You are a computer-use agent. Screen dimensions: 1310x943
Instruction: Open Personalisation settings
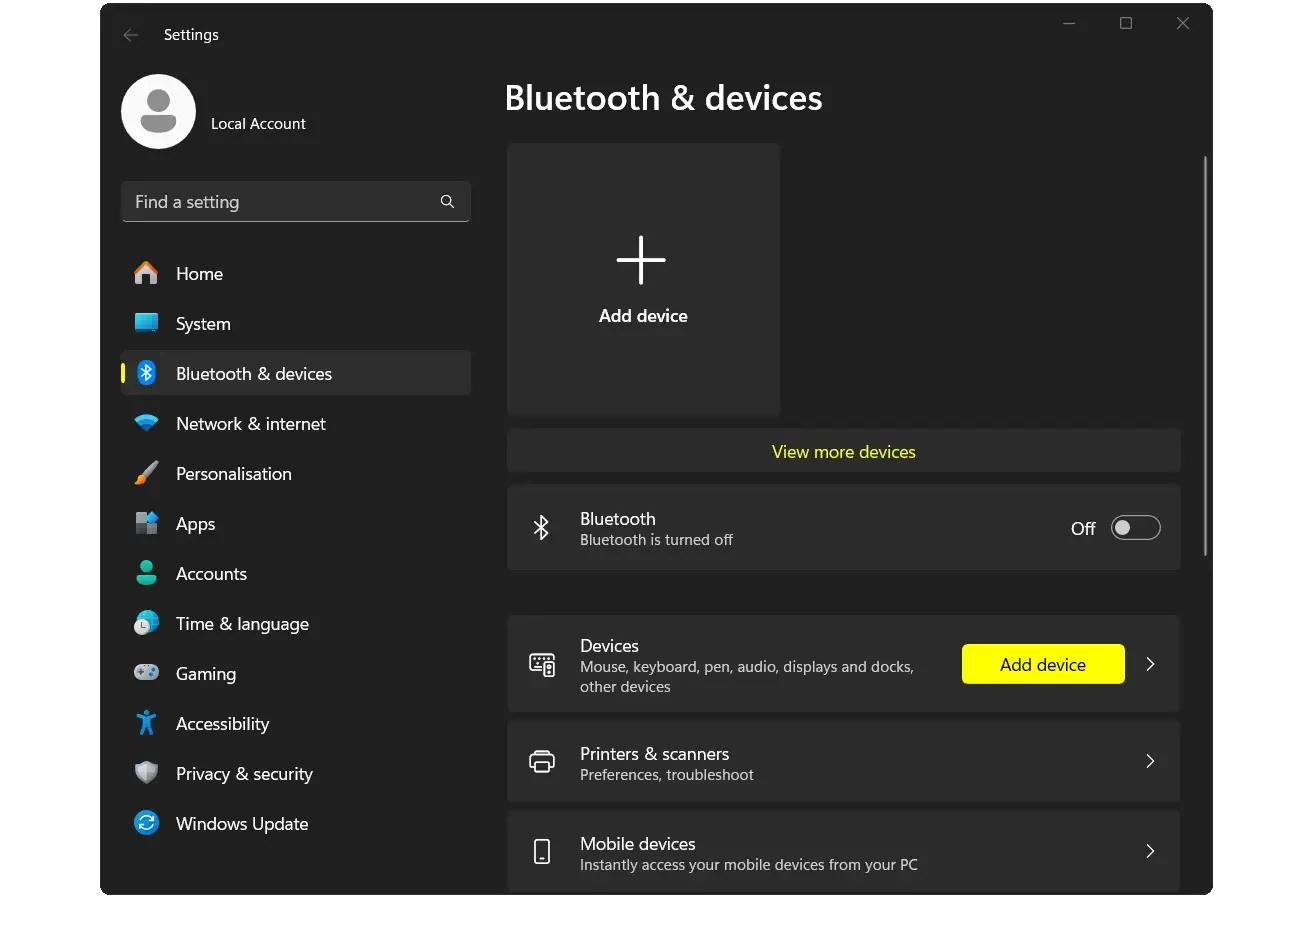point(296,473)
